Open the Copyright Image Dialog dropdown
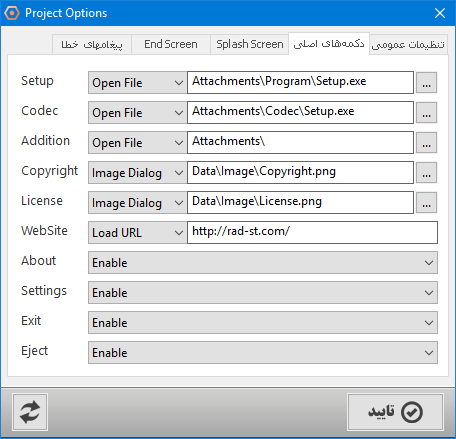The width and height of the screenshot is (456, 439). point(137,173)
